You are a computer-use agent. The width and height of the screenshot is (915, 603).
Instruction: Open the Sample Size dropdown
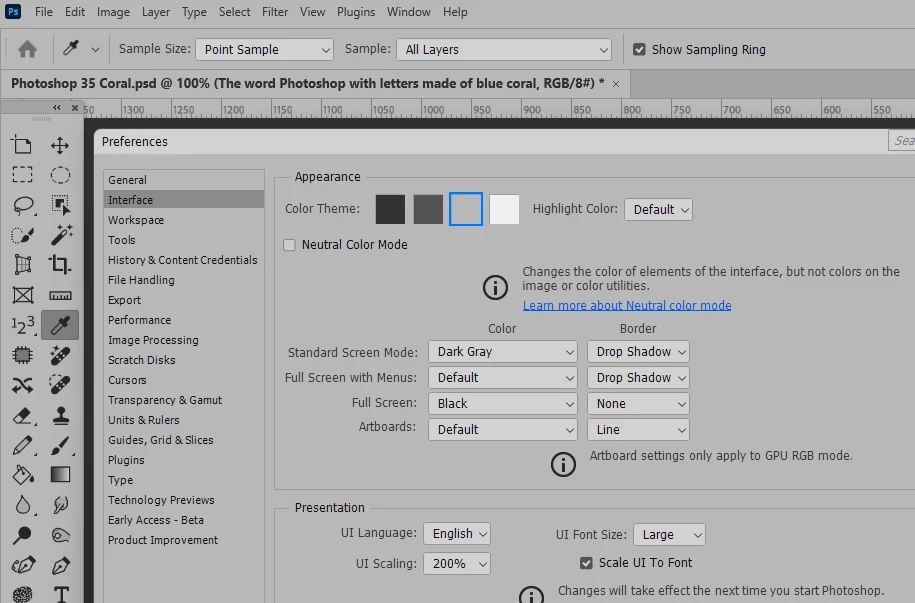coord(264,50)
